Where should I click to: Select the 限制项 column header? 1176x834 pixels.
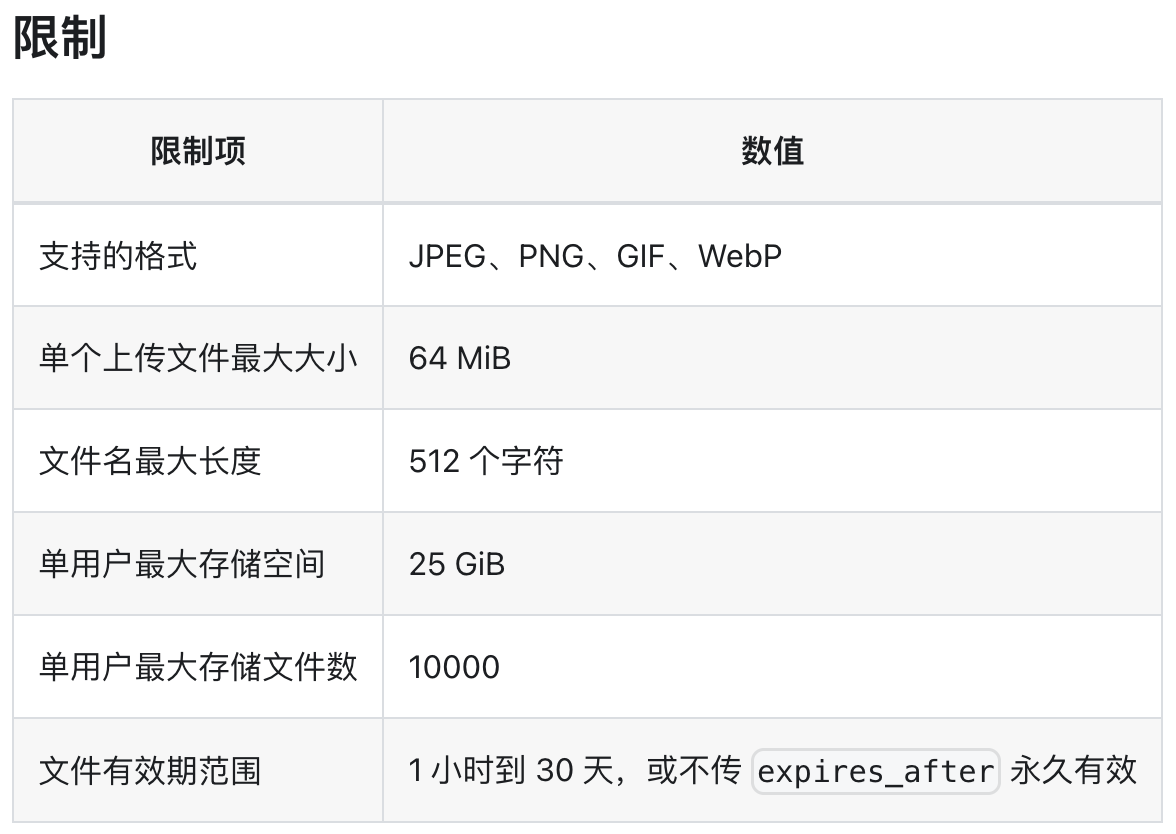(x=198, y=151)
